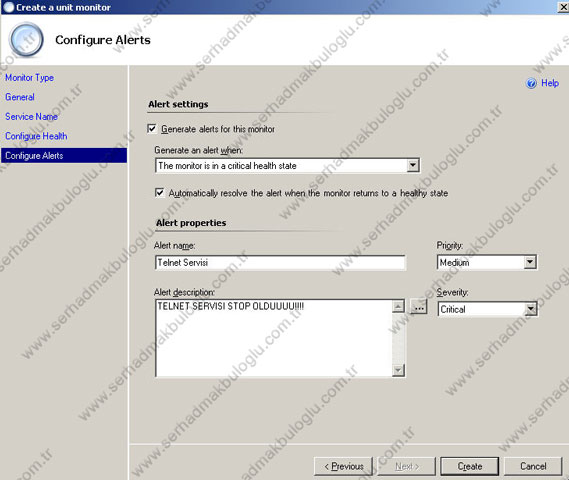Open the General step in sidebar
Image resolution: width=569 pixels, height=480 pixels.
(20, 97)
